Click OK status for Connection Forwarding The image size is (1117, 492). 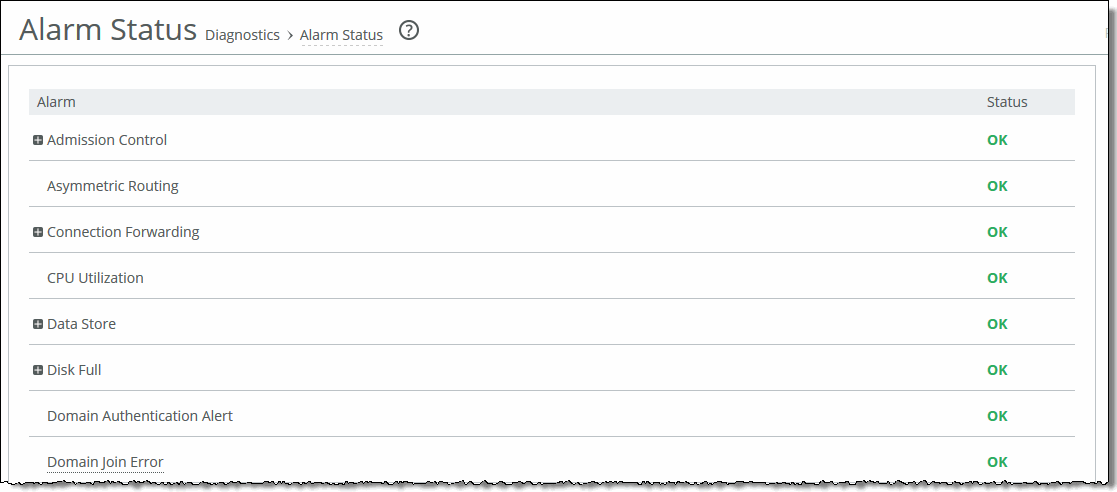[x=997, y=232]
